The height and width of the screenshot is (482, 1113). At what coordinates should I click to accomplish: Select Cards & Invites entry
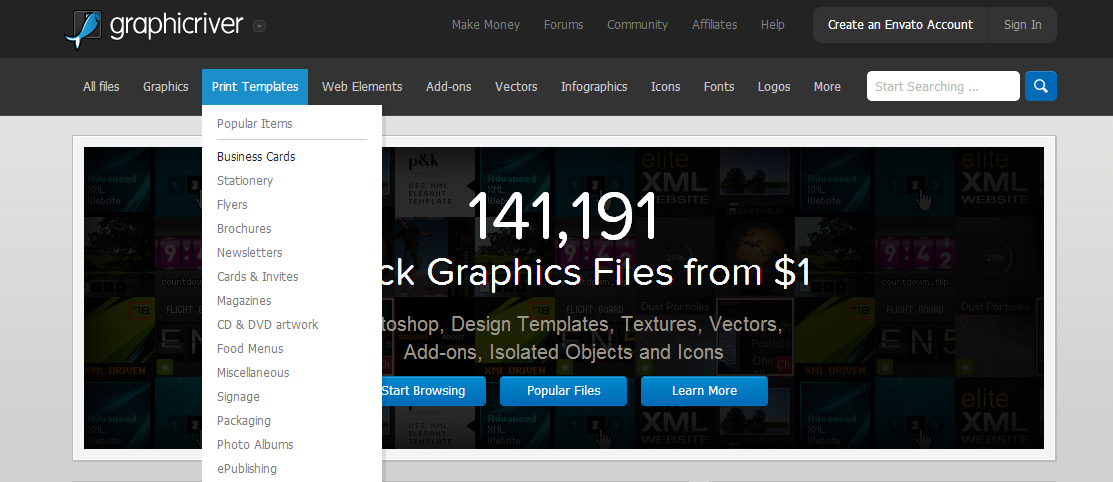point(258,277)
